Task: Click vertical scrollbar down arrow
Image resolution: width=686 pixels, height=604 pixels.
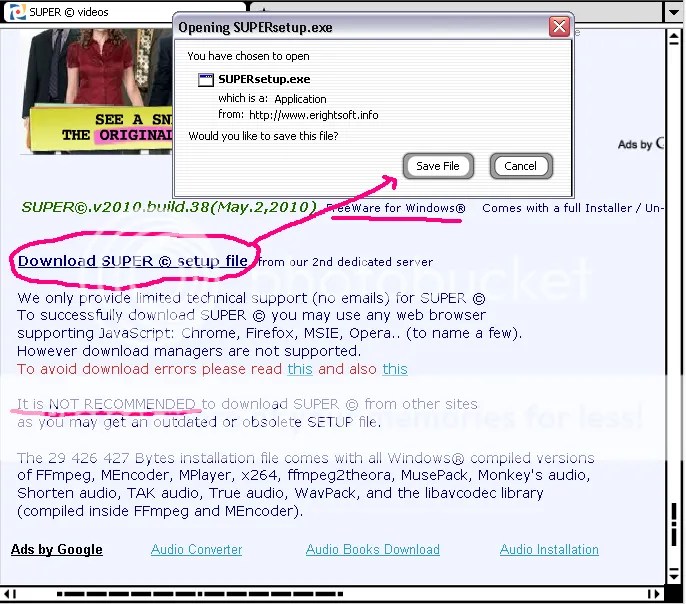Action: click(674, 574)
